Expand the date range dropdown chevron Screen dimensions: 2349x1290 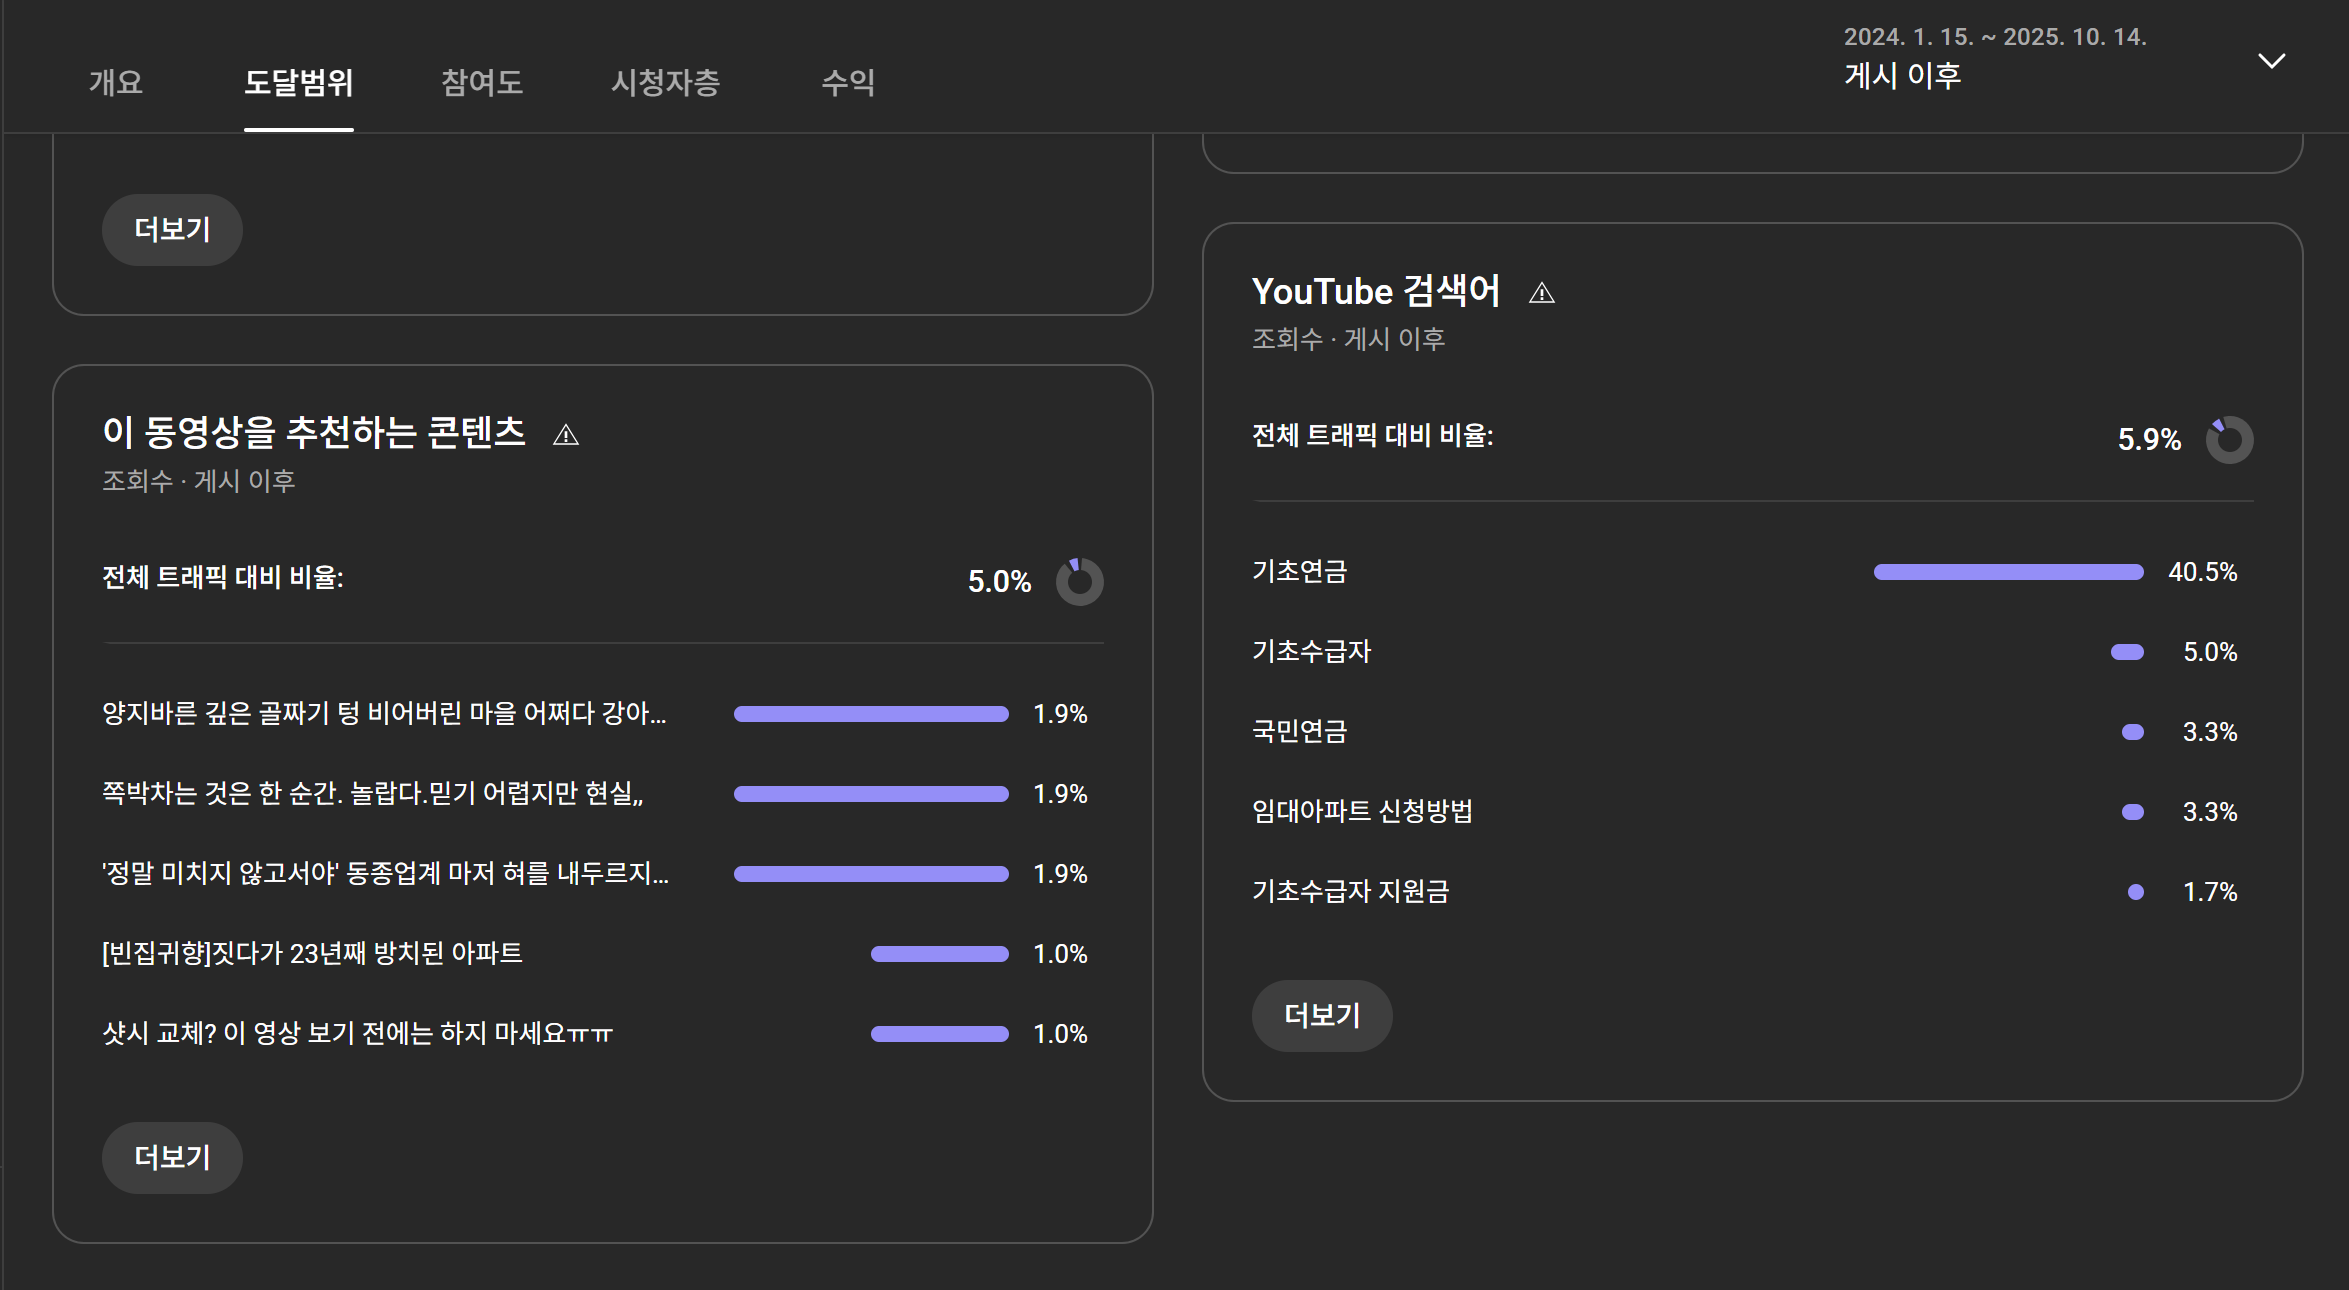(x=2271, y=61)
